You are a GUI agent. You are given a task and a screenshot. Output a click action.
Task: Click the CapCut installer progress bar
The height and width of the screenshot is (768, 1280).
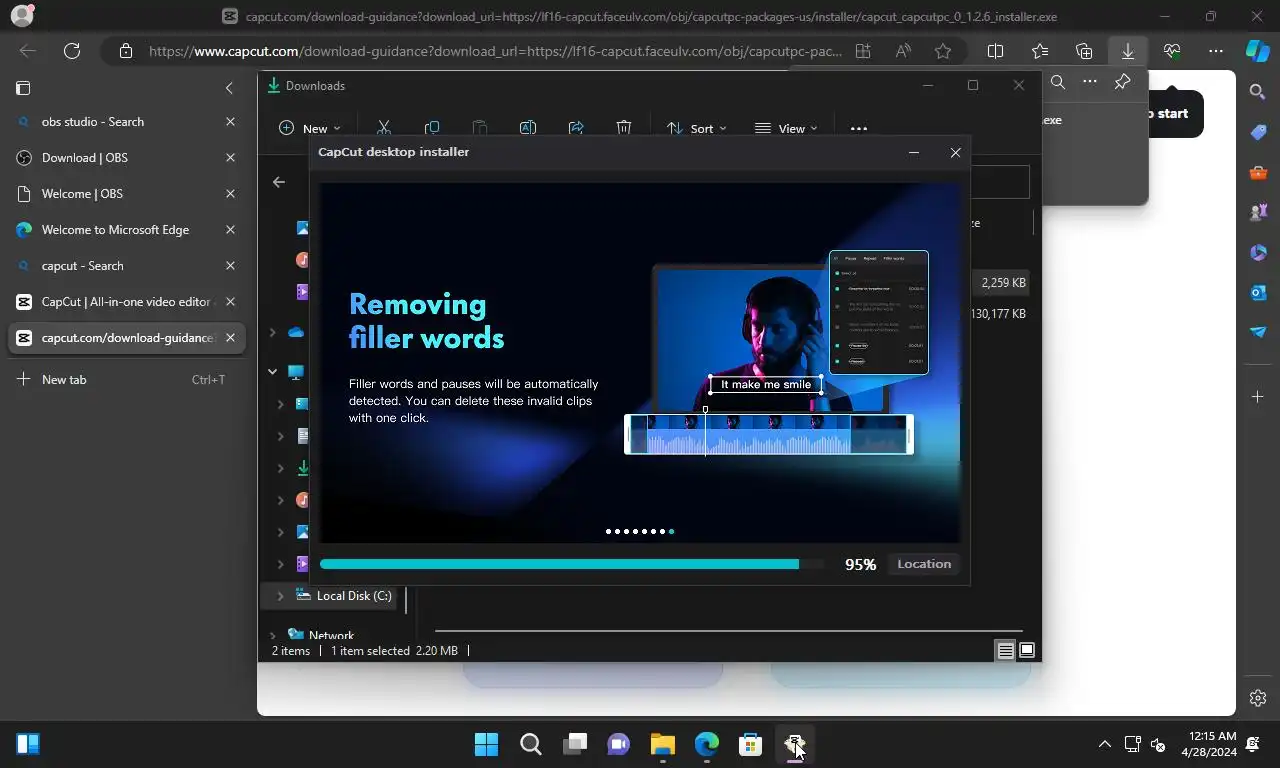(572, 564)
